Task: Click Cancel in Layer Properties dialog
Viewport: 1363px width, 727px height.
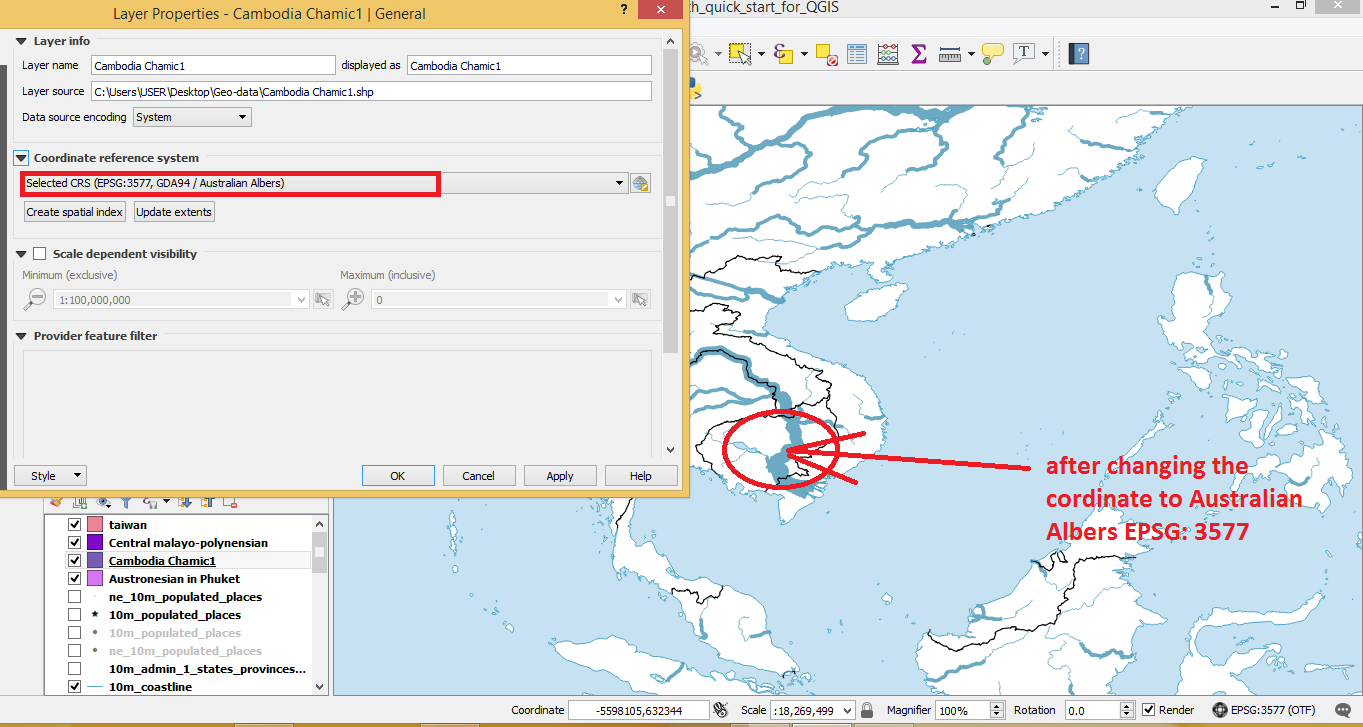Action: coord(479,476)
